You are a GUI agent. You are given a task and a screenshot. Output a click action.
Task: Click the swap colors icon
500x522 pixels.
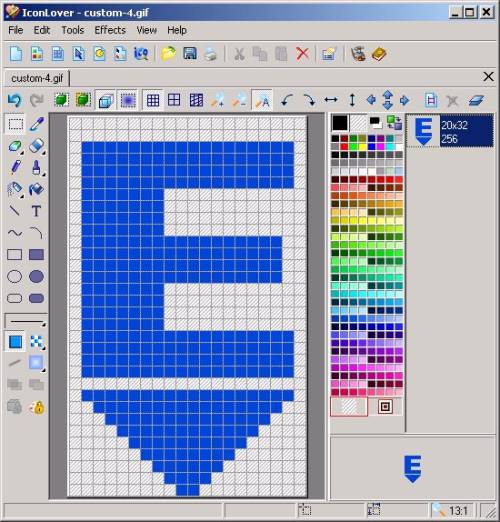click(x=394, y=123)
